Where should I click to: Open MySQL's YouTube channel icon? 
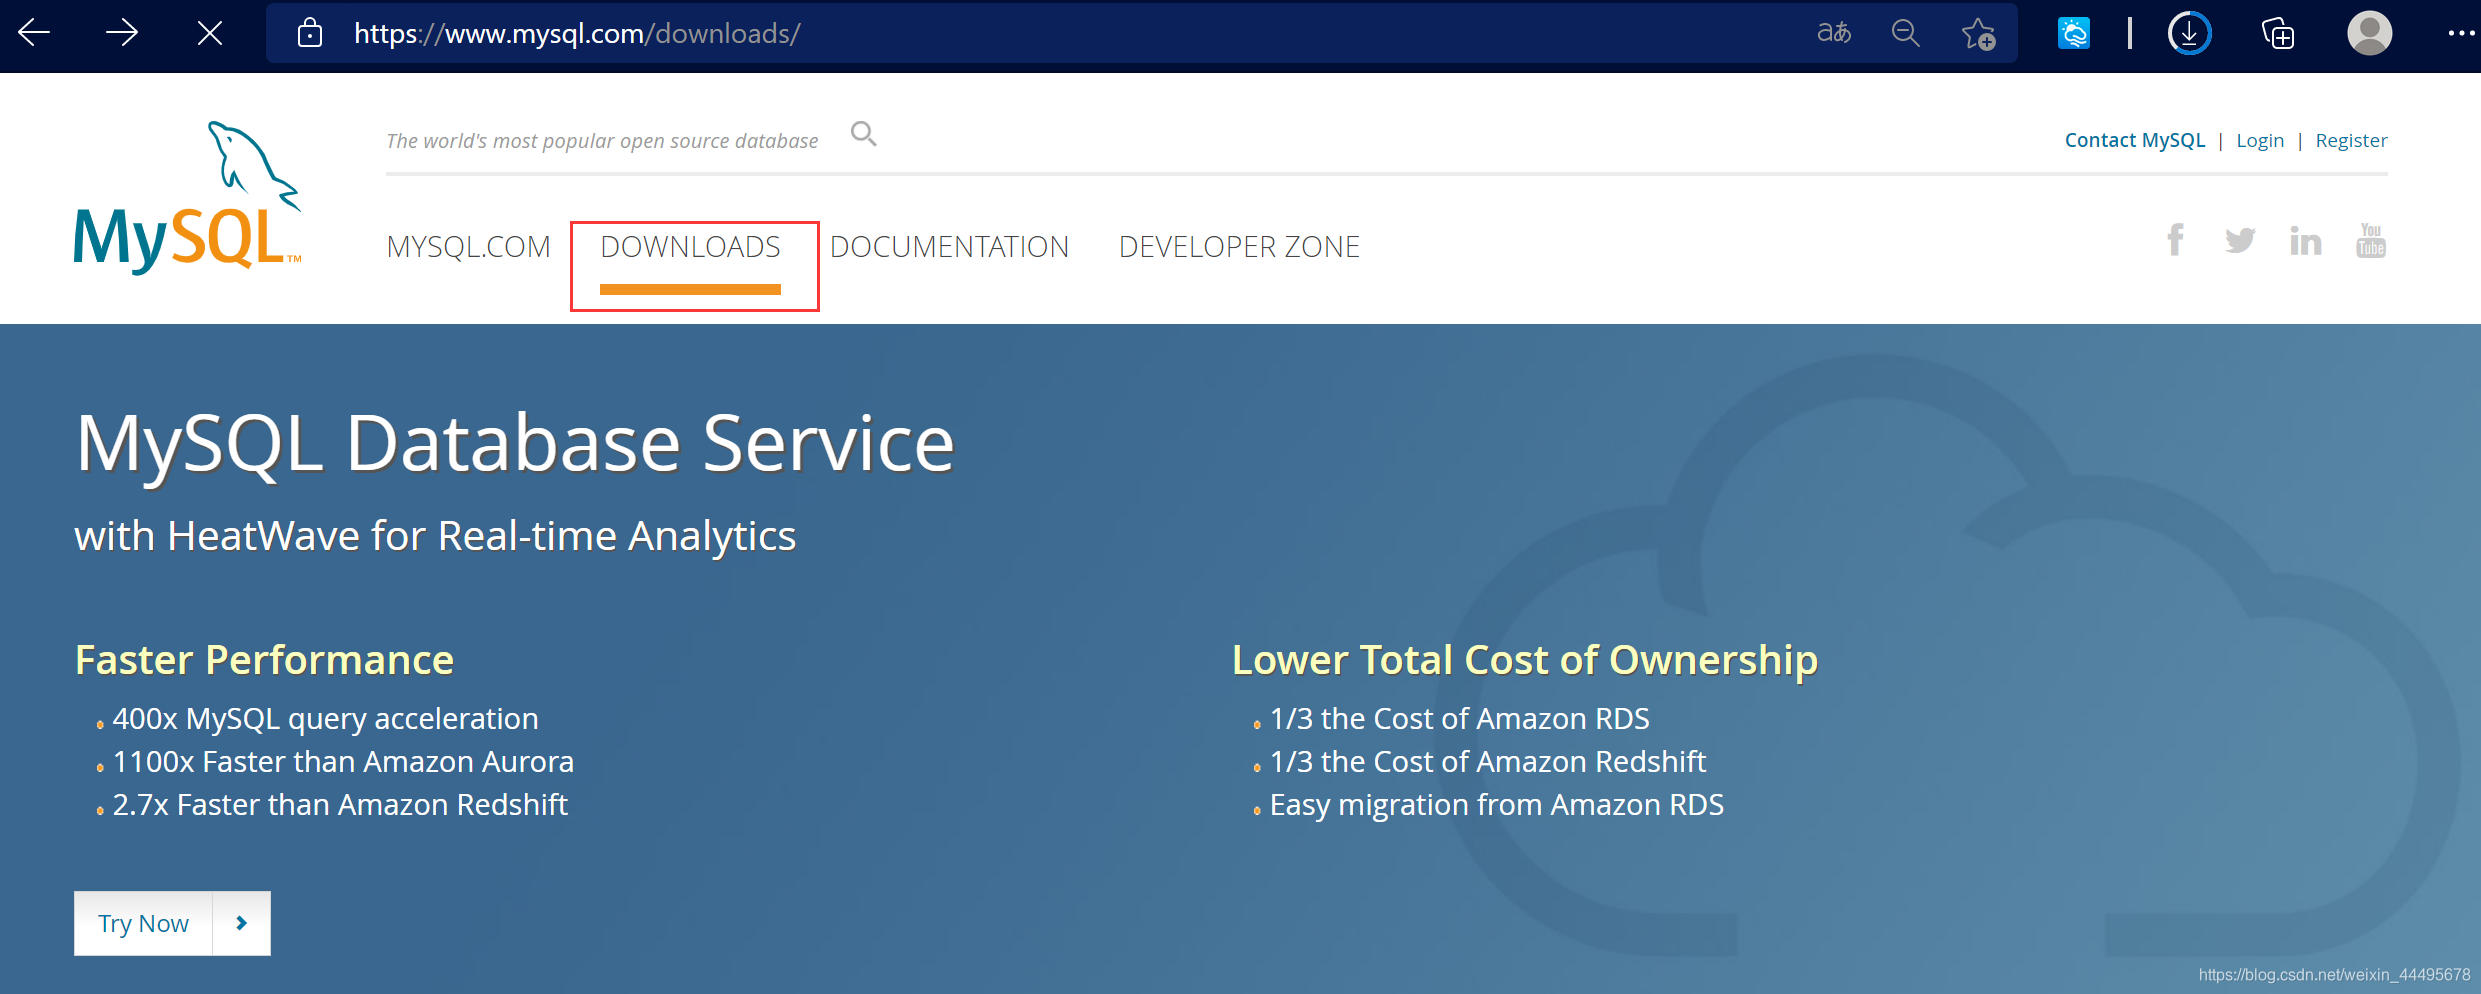pos(2370,240)
